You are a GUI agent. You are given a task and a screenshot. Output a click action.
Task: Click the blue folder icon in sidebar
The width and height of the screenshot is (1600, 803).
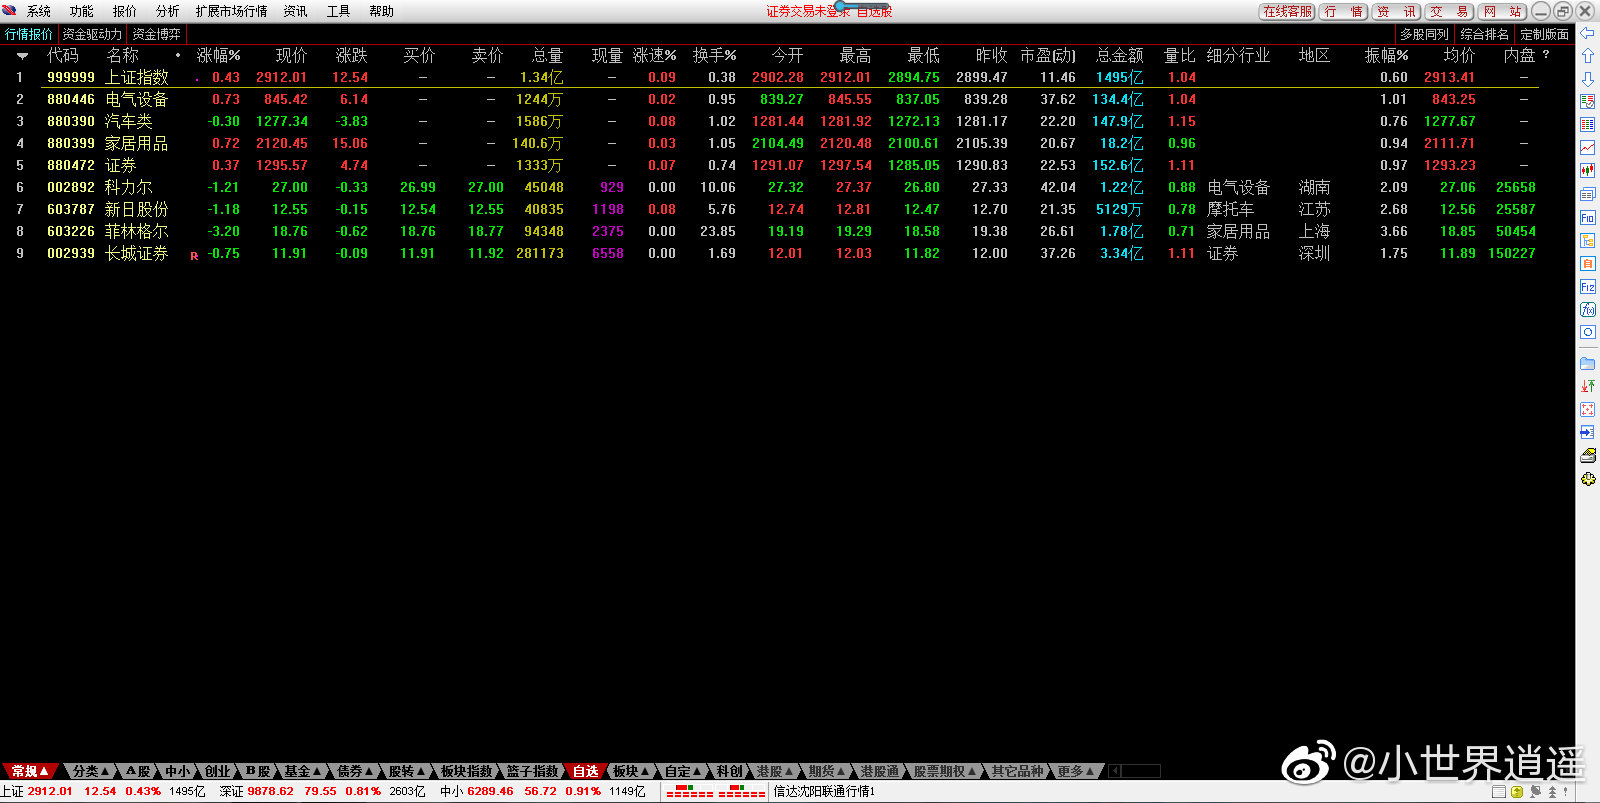click(x=1587, y=363)
